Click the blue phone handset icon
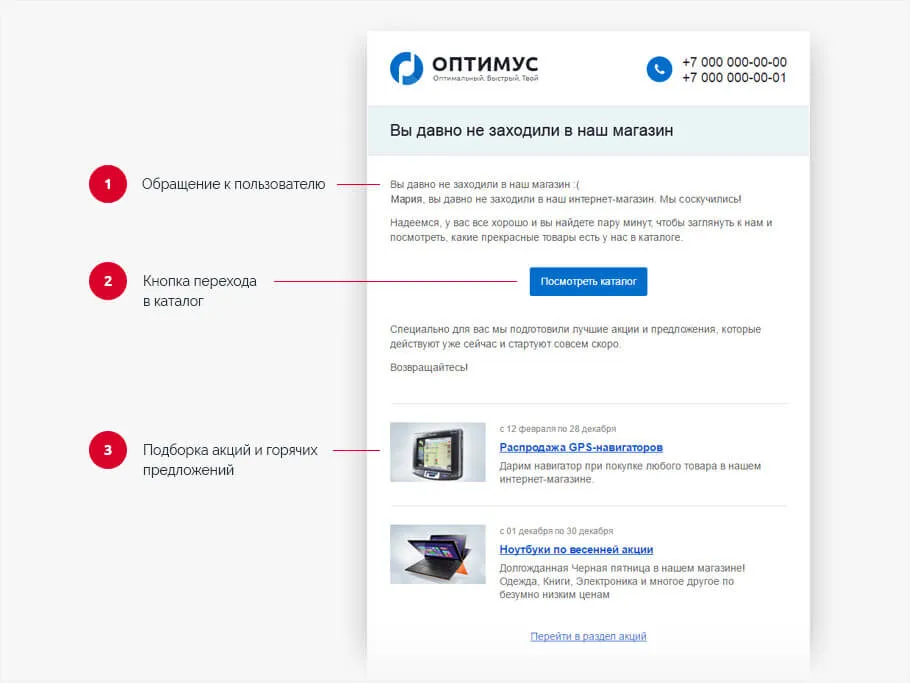This screenshot has height=683, width=910. click(x=659, y=69)
